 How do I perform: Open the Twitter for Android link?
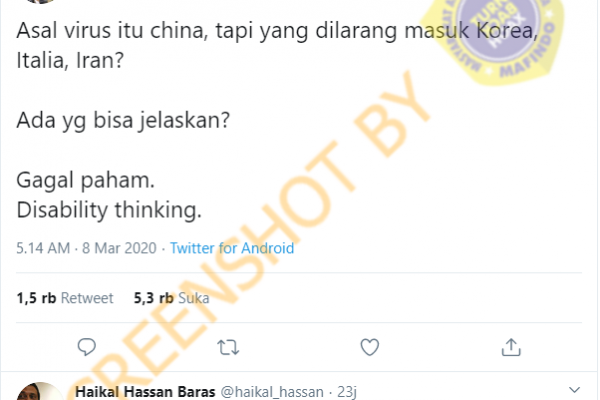pos(232,248)
